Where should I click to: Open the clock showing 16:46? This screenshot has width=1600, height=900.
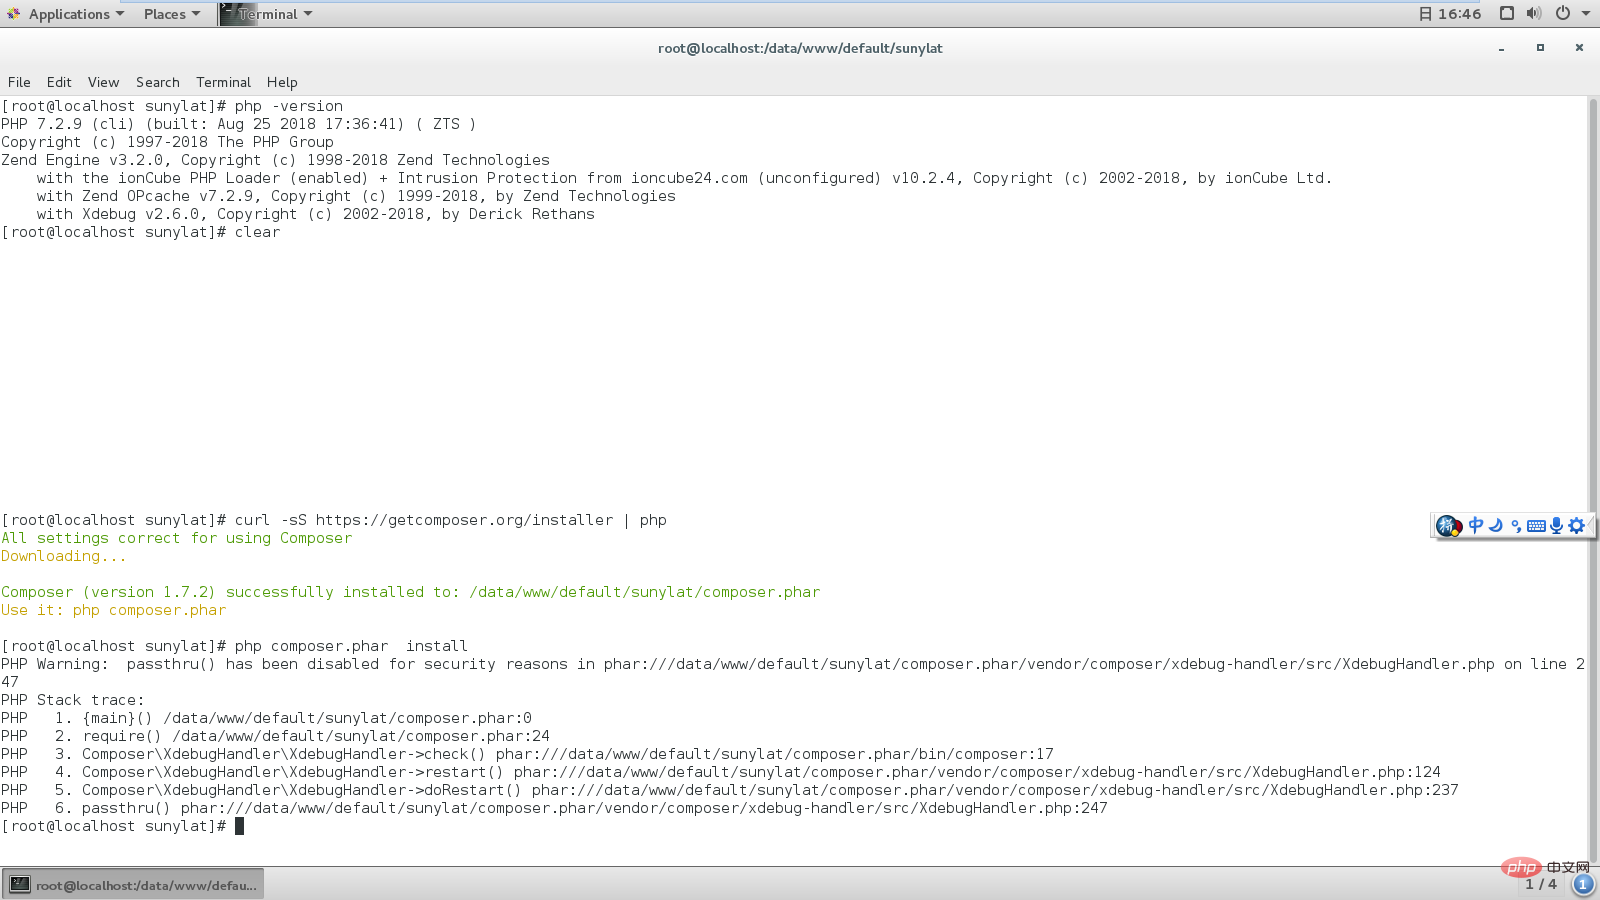[x=1450, y=14]
